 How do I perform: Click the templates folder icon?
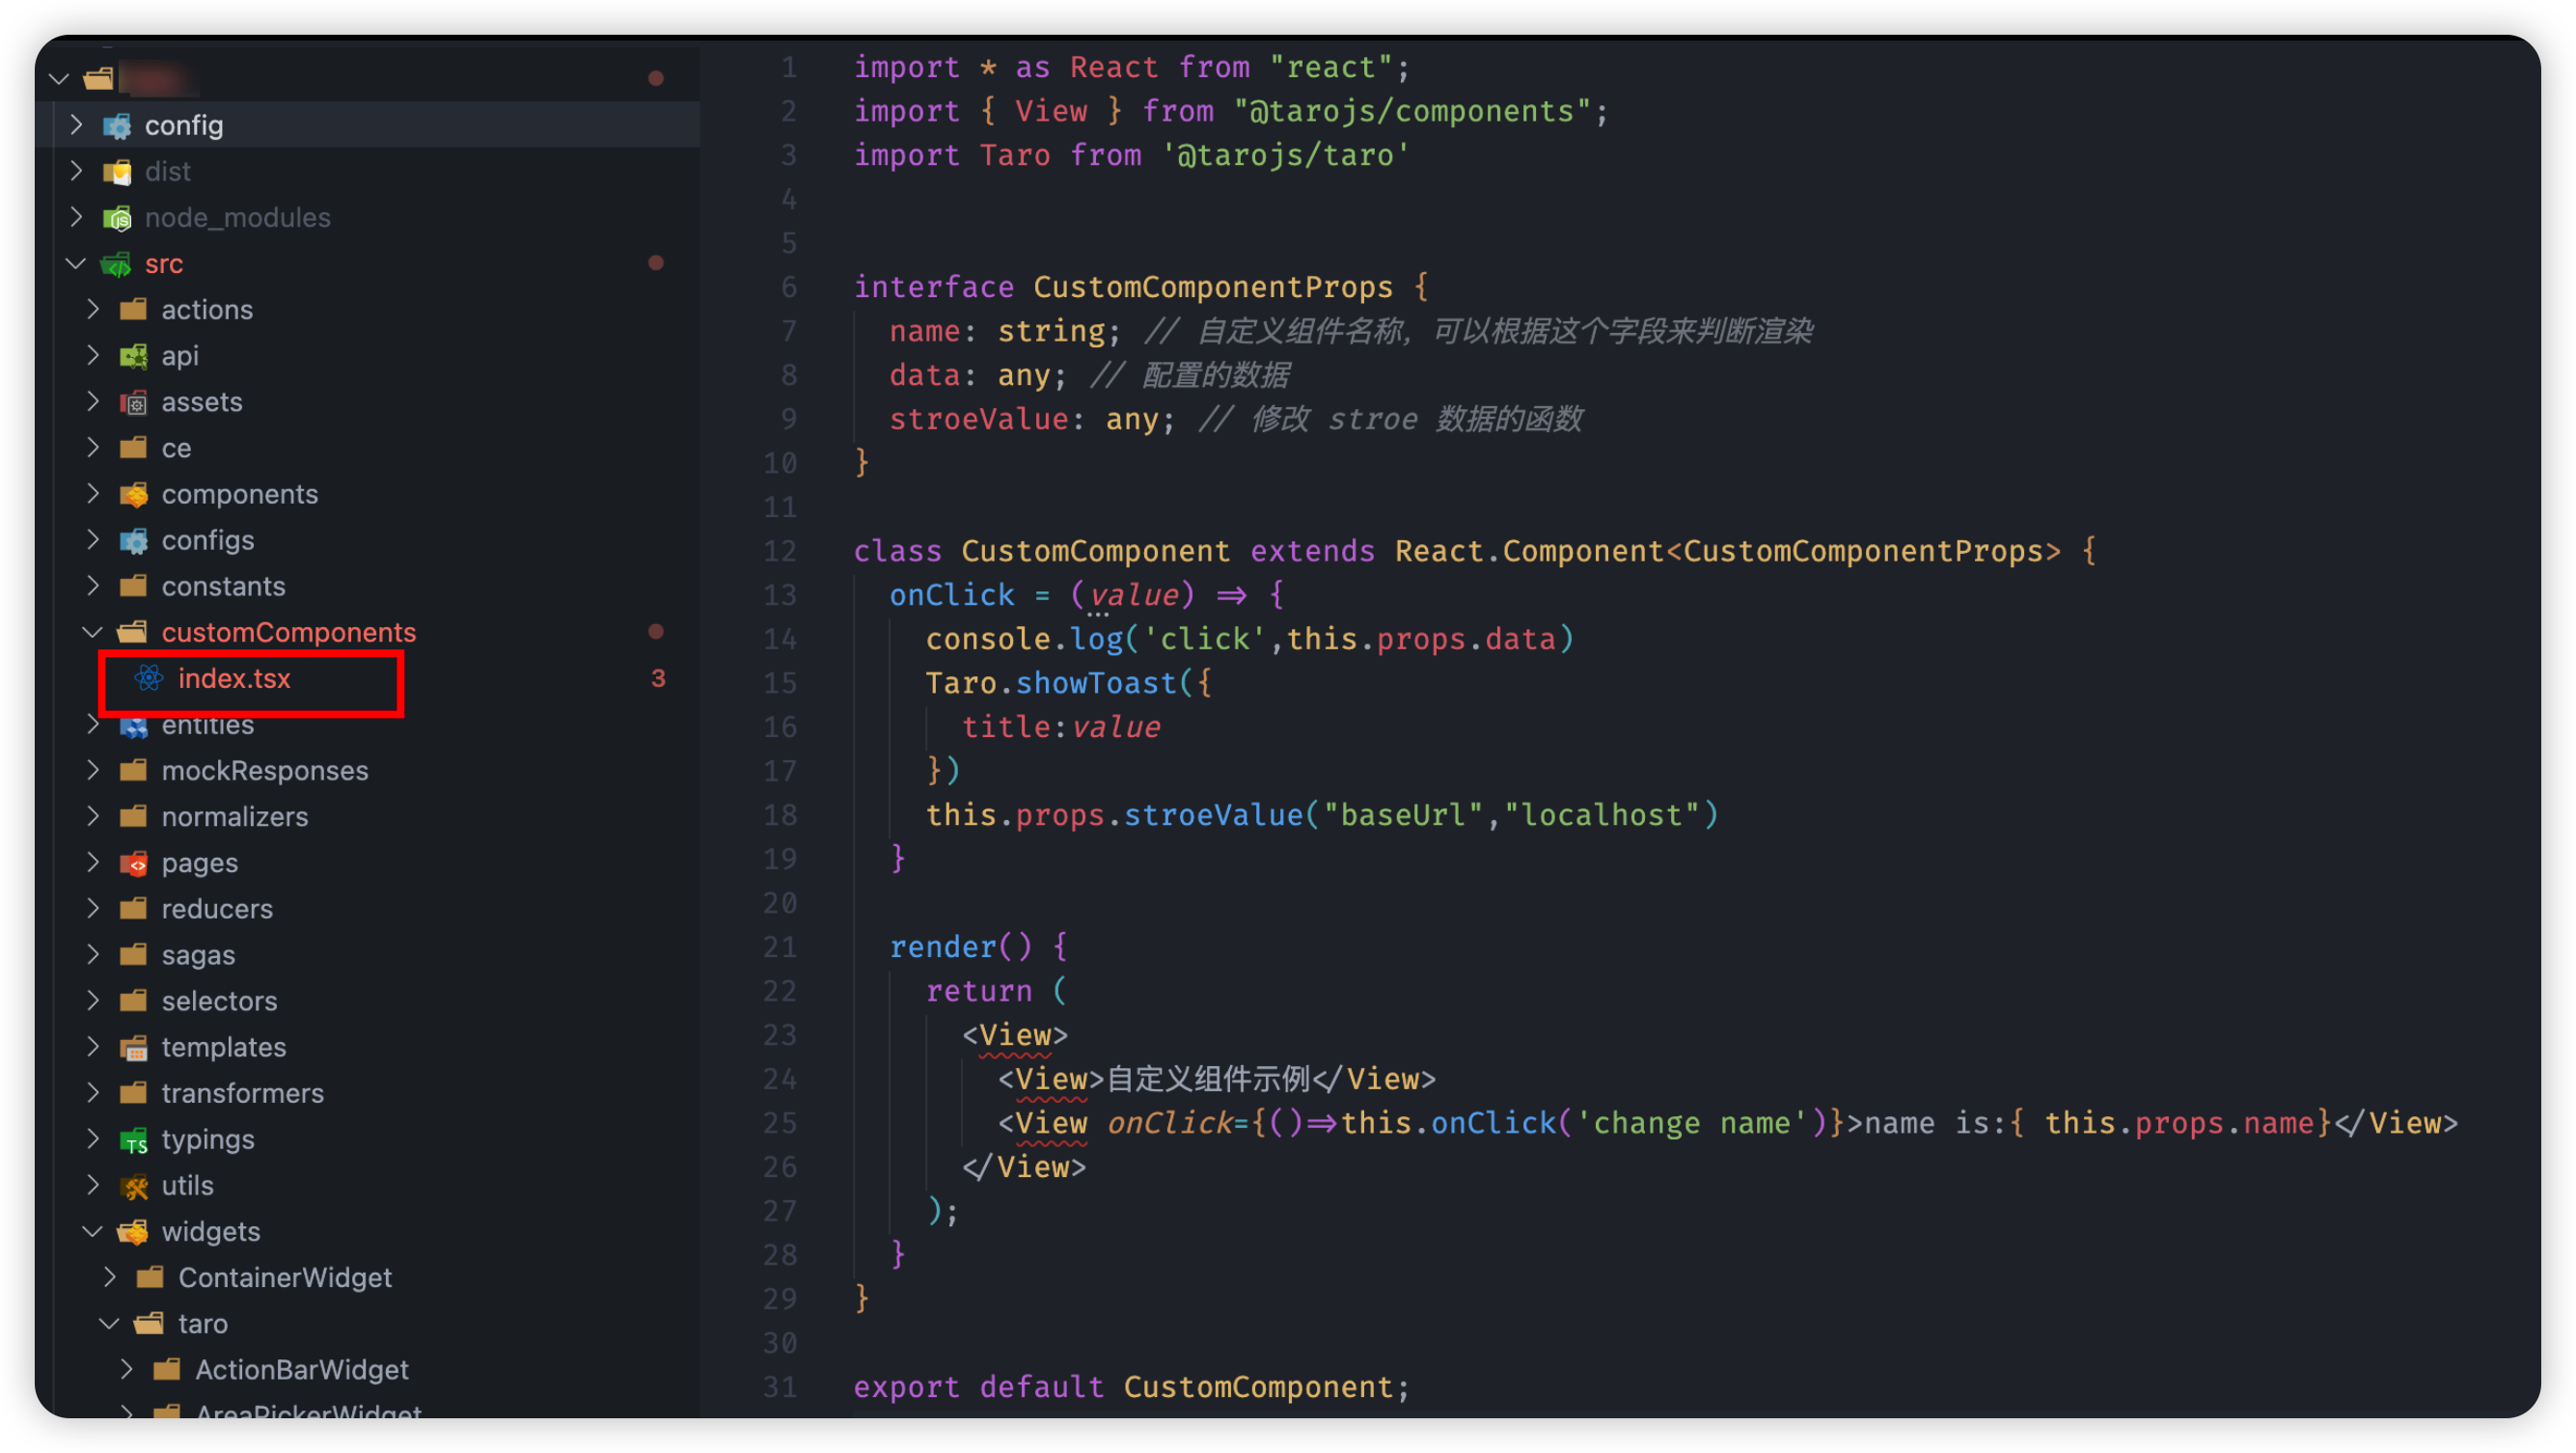134,1048
